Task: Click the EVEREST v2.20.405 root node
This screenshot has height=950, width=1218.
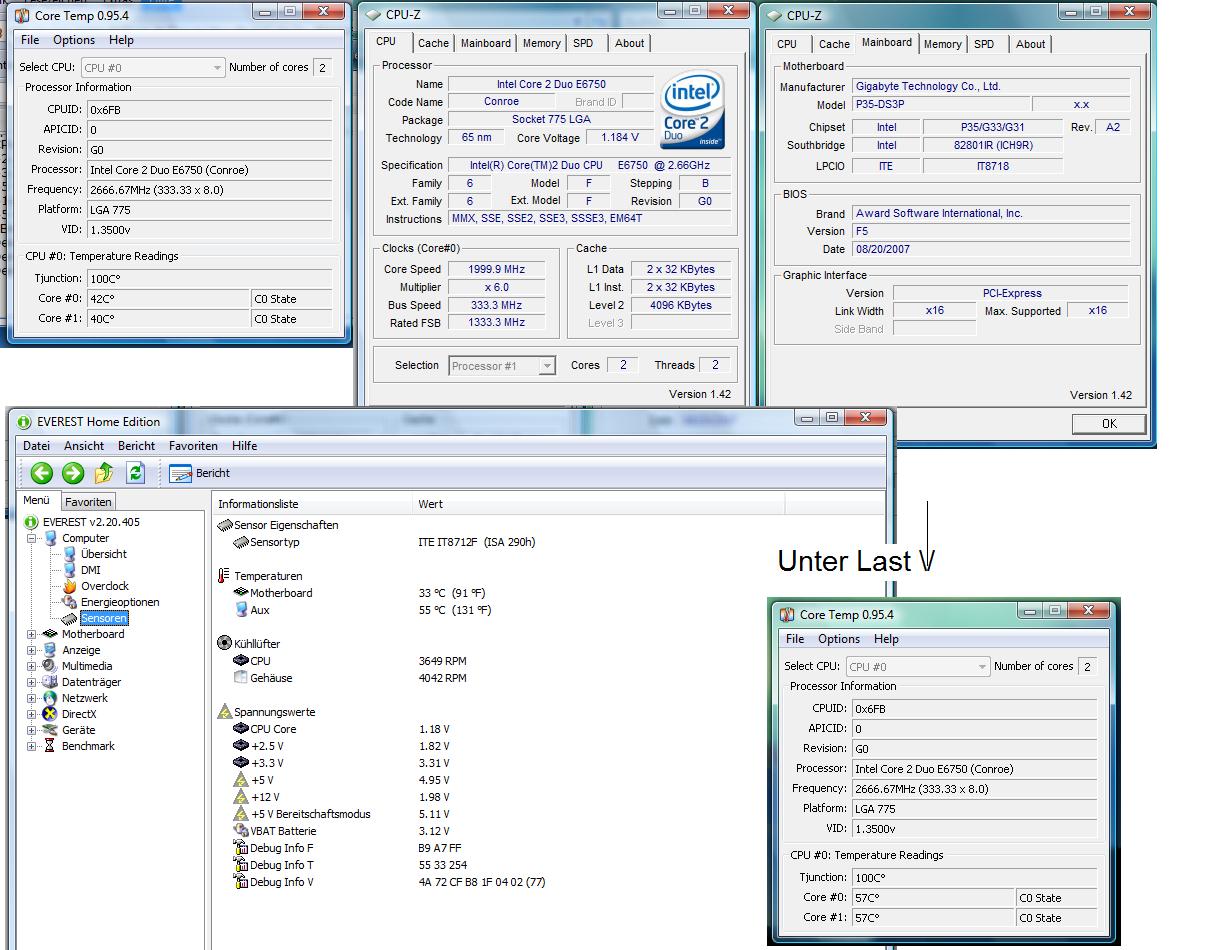Action: click(x=91, y=522)
